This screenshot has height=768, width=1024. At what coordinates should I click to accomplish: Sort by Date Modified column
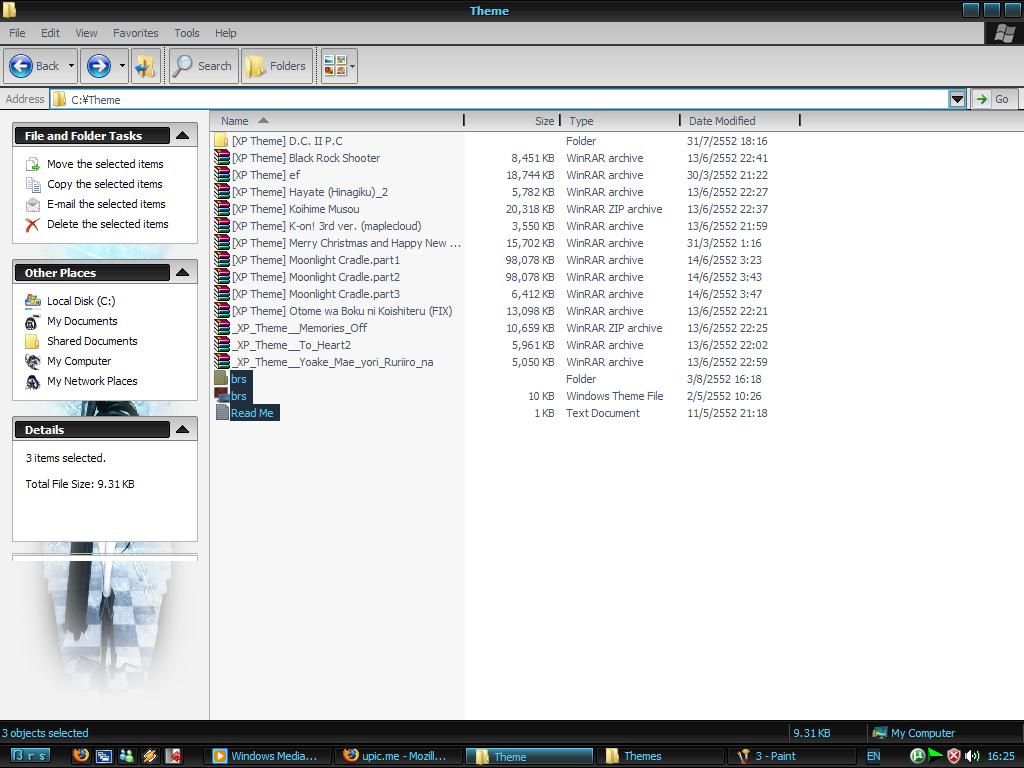coord(740,121)
